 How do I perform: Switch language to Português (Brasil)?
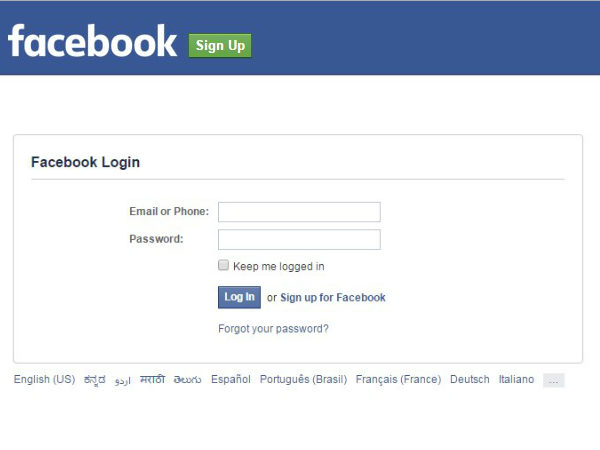(x=303, y=379)
